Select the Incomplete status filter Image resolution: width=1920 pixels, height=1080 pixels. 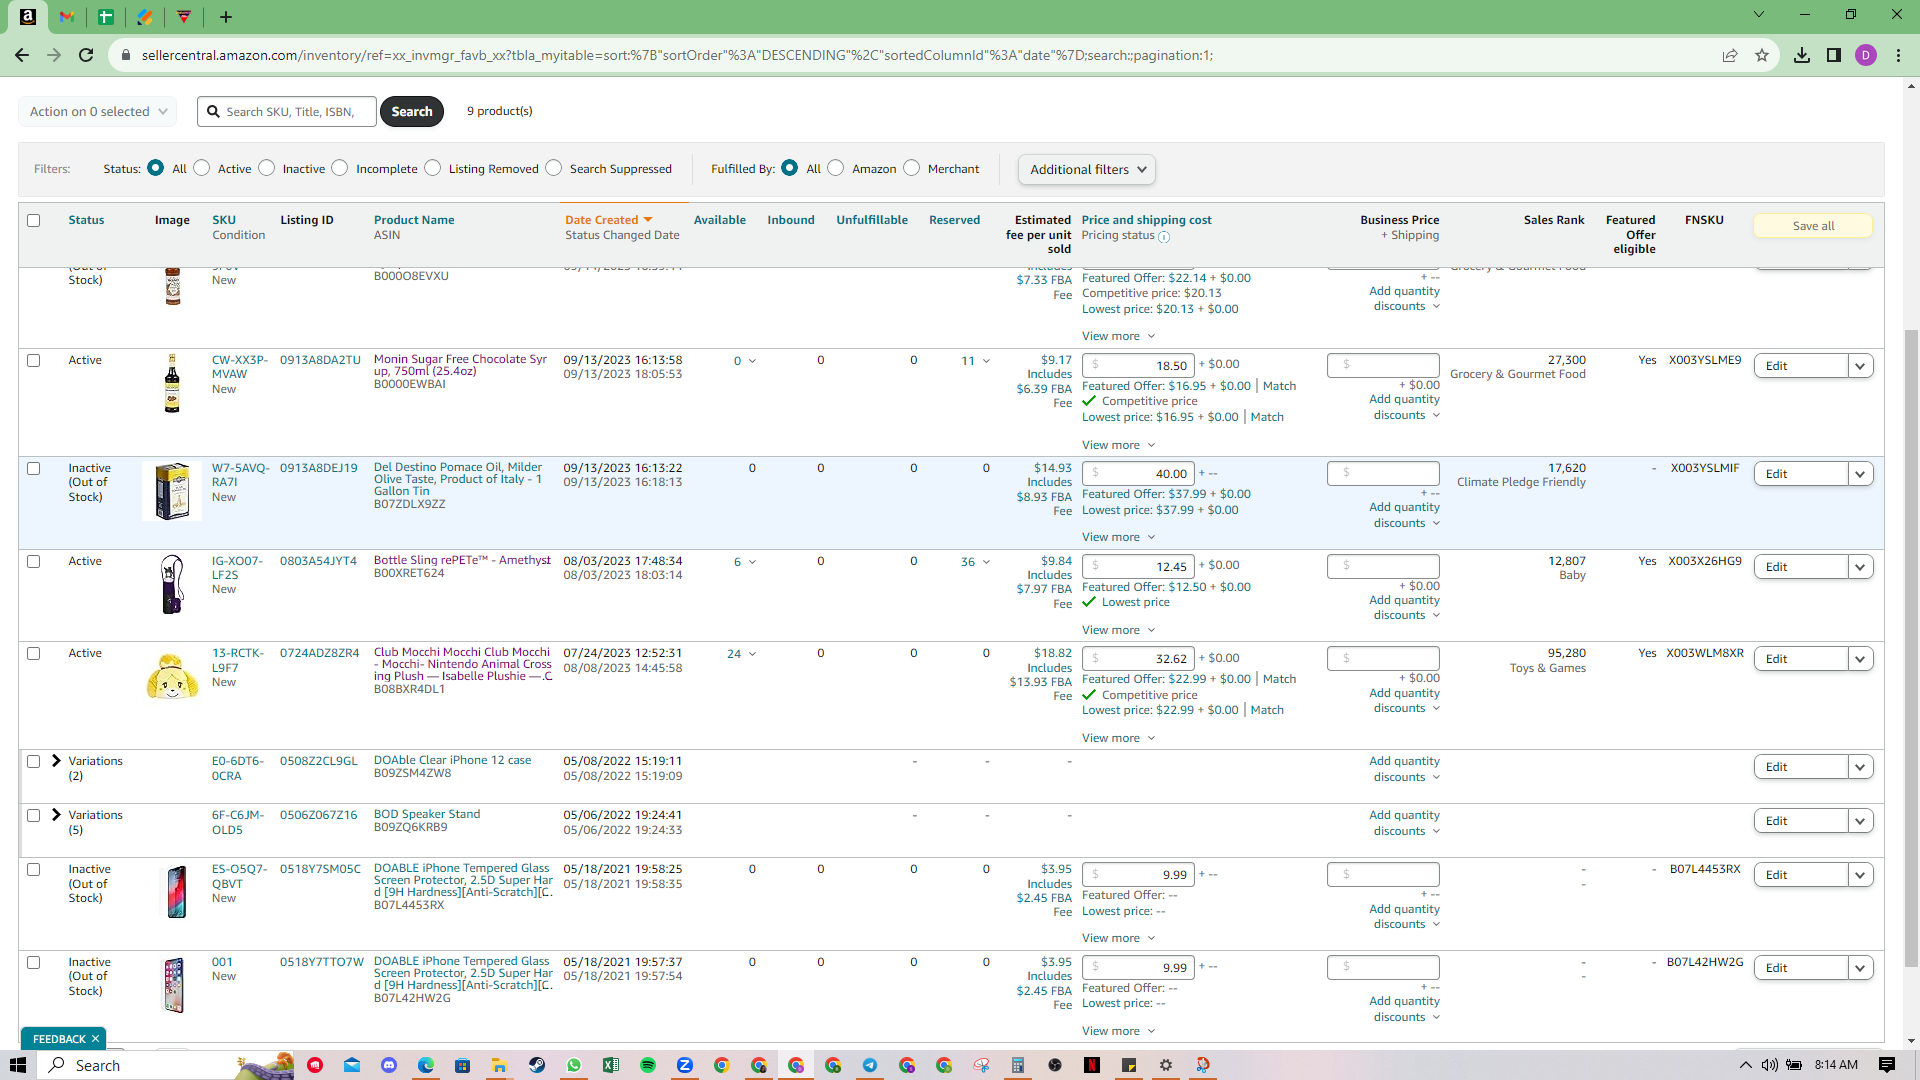click(340, 168)
